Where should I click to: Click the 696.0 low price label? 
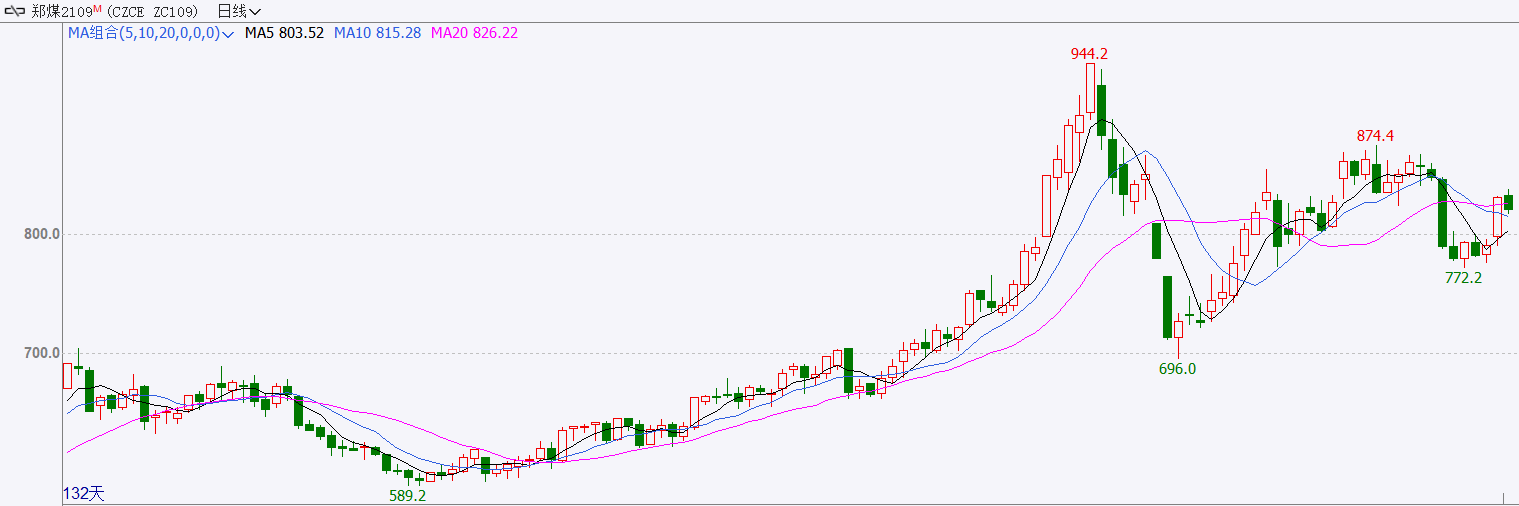pos(1177,368)
